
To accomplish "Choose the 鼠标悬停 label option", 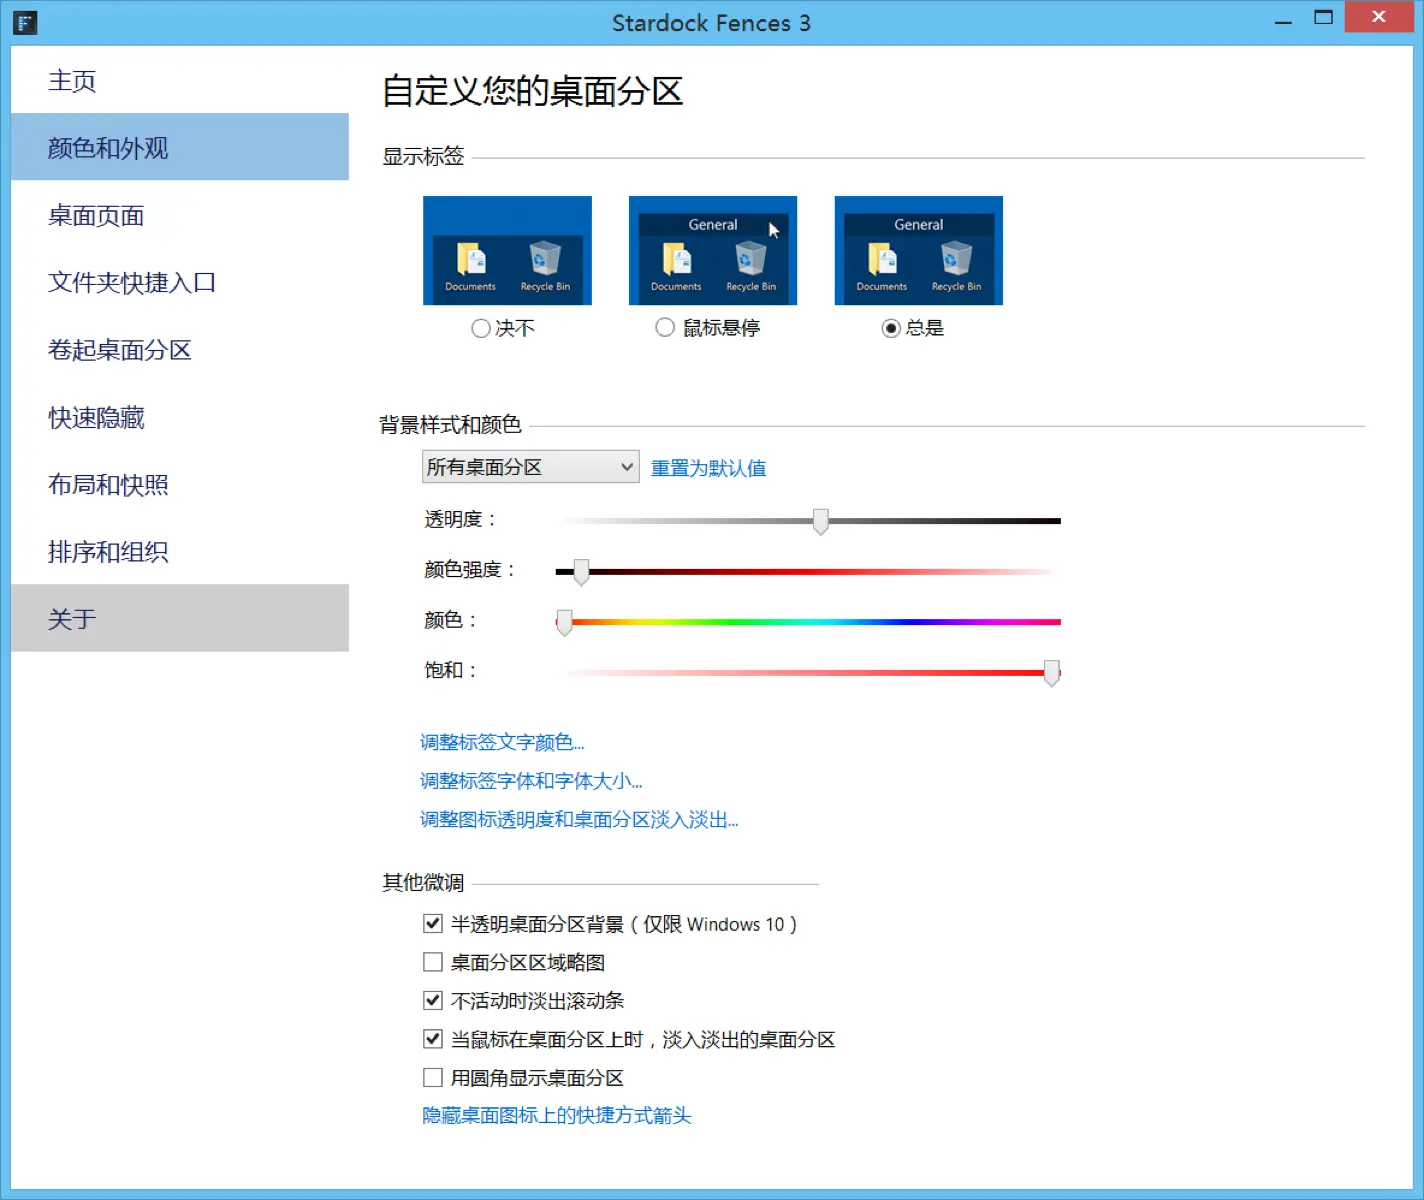I will click(x=665, y=327).
